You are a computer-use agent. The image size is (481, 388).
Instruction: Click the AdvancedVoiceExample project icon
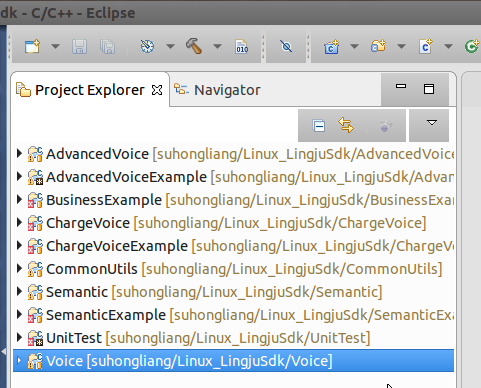35,177
